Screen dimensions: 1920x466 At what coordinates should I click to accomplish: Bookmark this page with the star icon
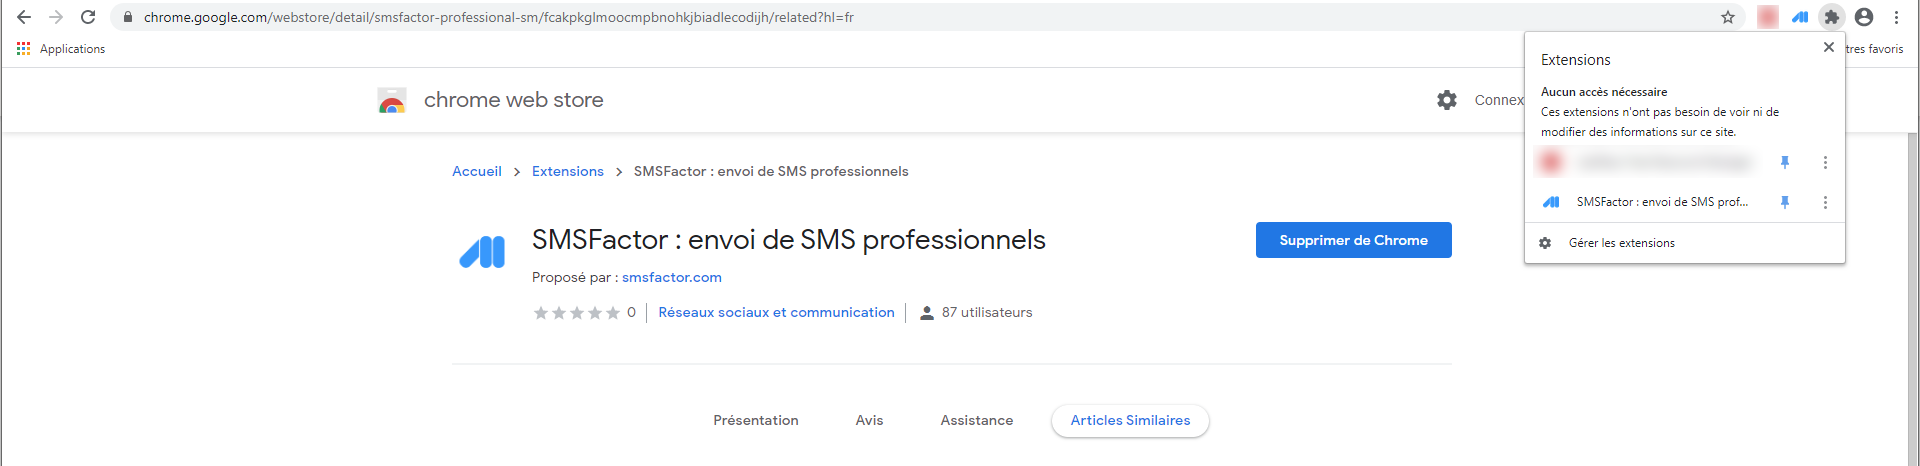tap(1727, 17)
